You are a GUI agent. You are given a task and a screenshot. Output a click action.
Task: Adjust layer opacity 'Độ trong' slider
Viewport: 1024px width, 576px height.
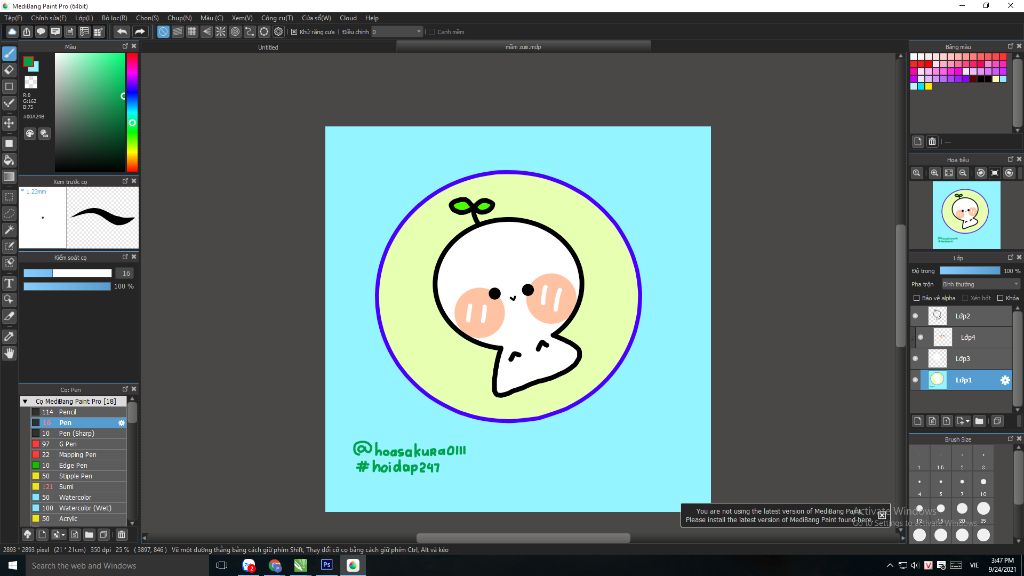click(x=970, y=270)
